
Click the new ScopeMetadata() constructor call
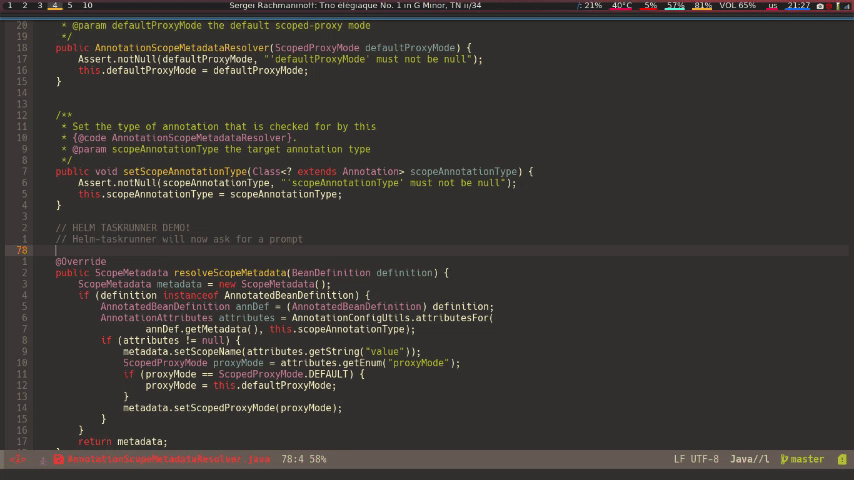point(274,284)
